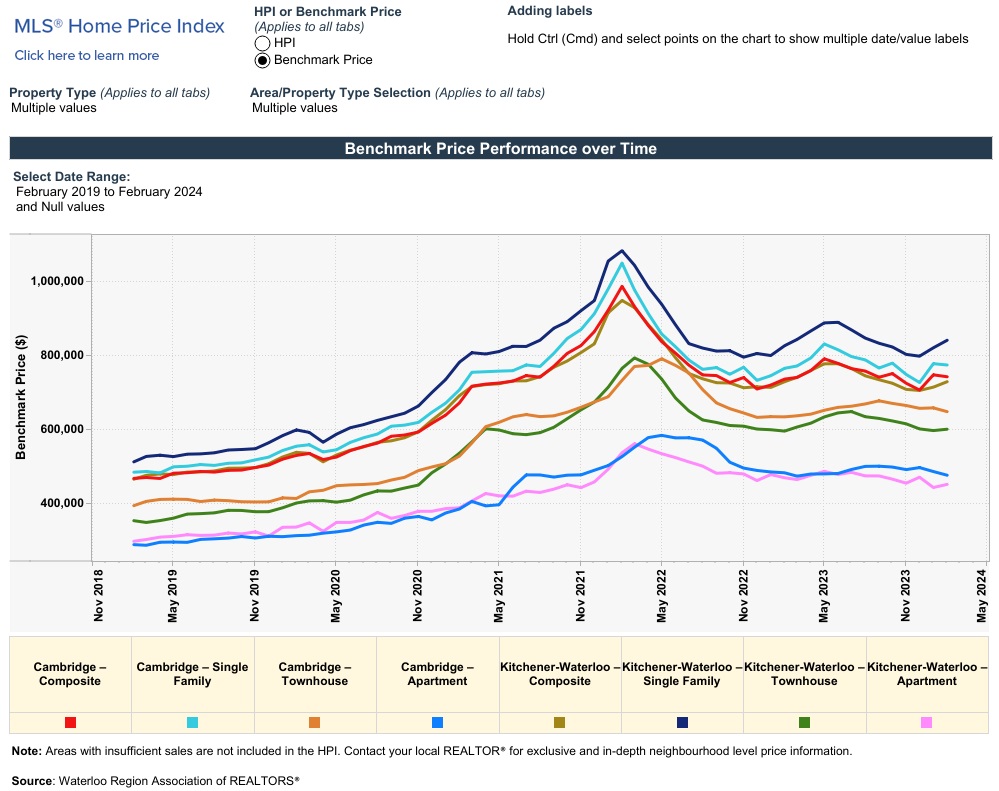Image resolution: width=999 pixels, height=791 pixels.
Task: Click the MLS Home Price Index title
Action: pyautogui.click(x=119, y=27)
